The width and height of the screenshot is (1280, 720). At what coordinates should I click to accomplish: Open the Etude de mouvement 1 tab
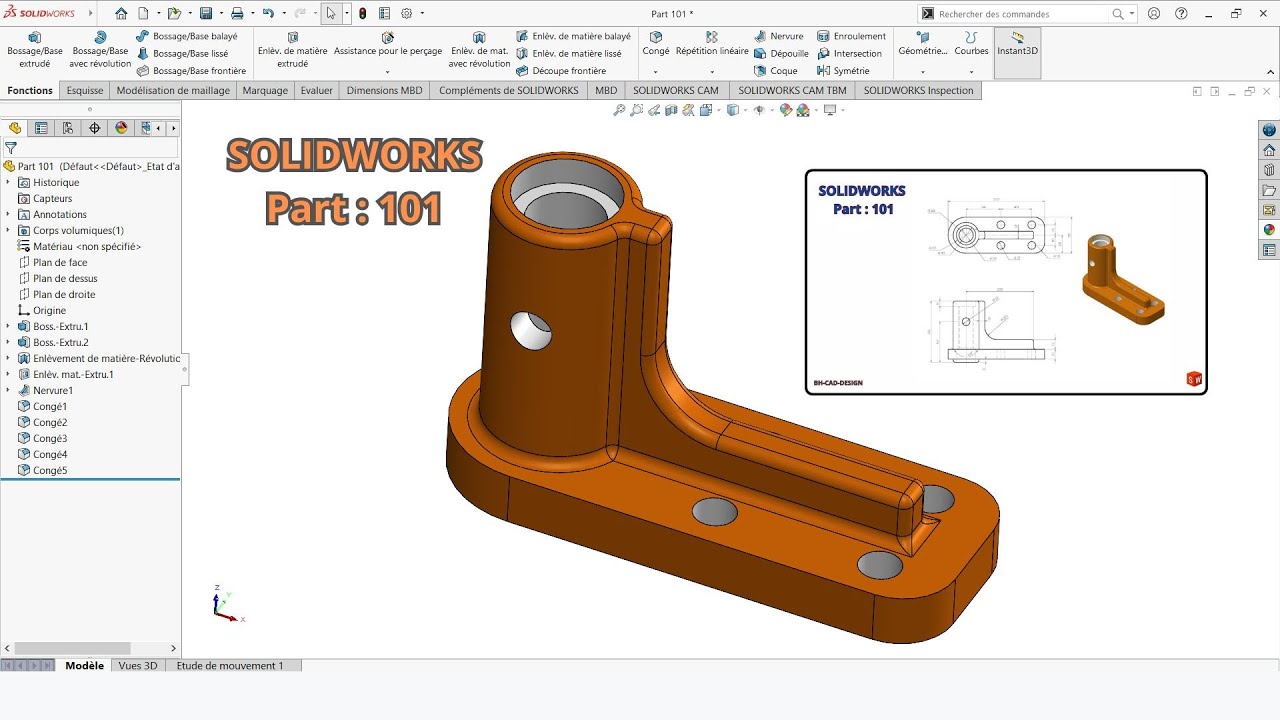[x=230, y=665]
